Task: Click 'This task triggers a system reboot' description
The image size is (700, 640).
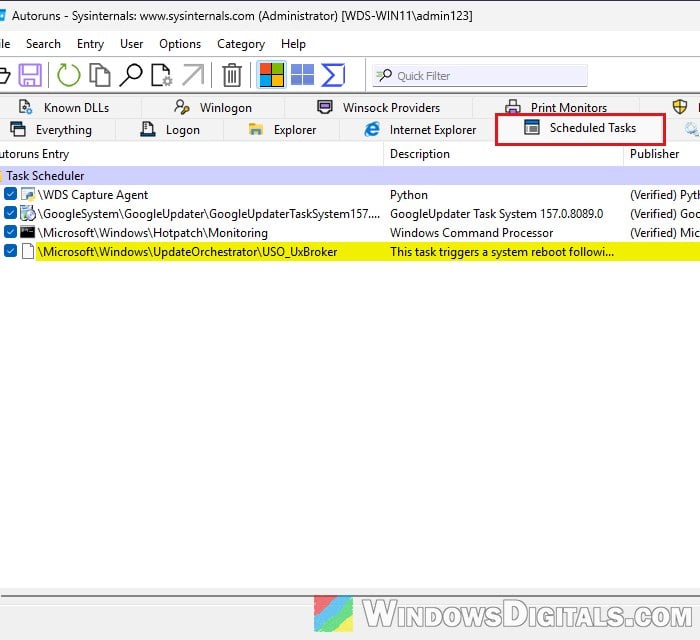Action: [502, 252]
